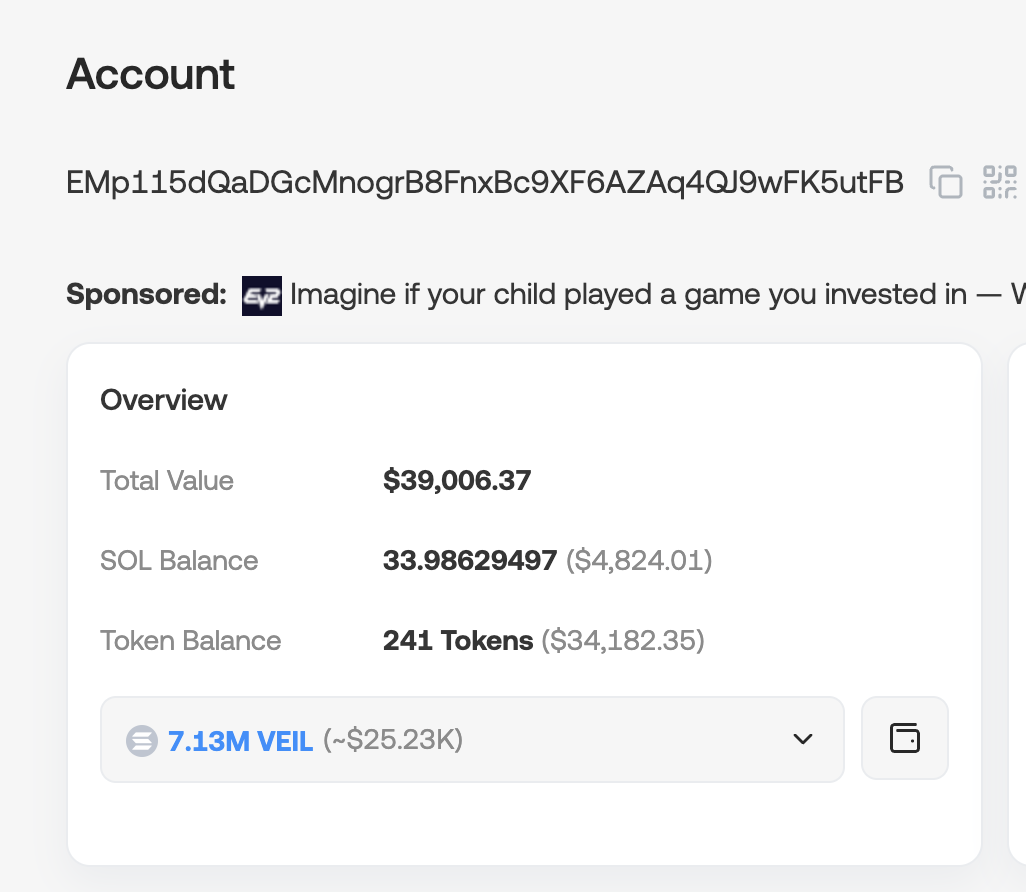The height and width of the screenshot is (892, 1026).
Task: Click the sponsored ad logo icon
Action: click(x=262, y=296)
